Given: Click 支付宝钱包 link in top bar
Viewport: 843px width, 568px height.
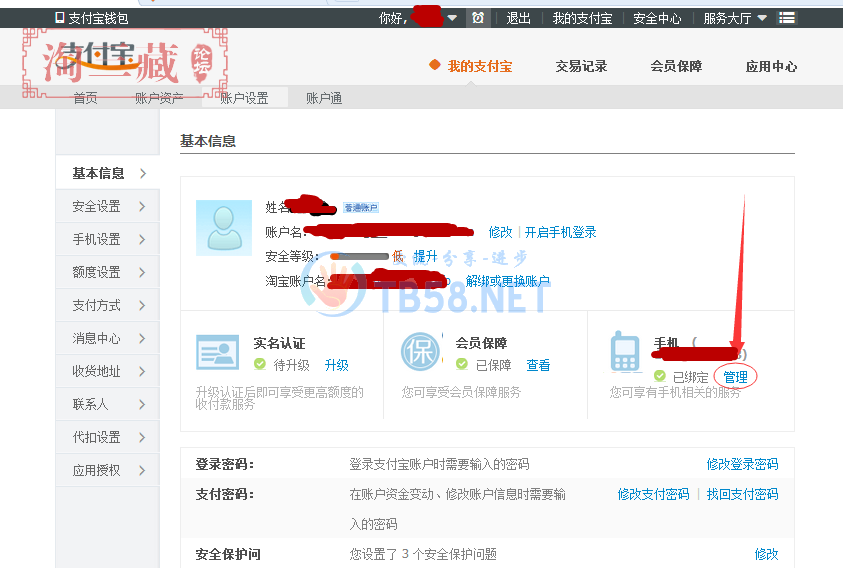Looking at the screenshot, I should pyautogui.click(x=98, y=18).
